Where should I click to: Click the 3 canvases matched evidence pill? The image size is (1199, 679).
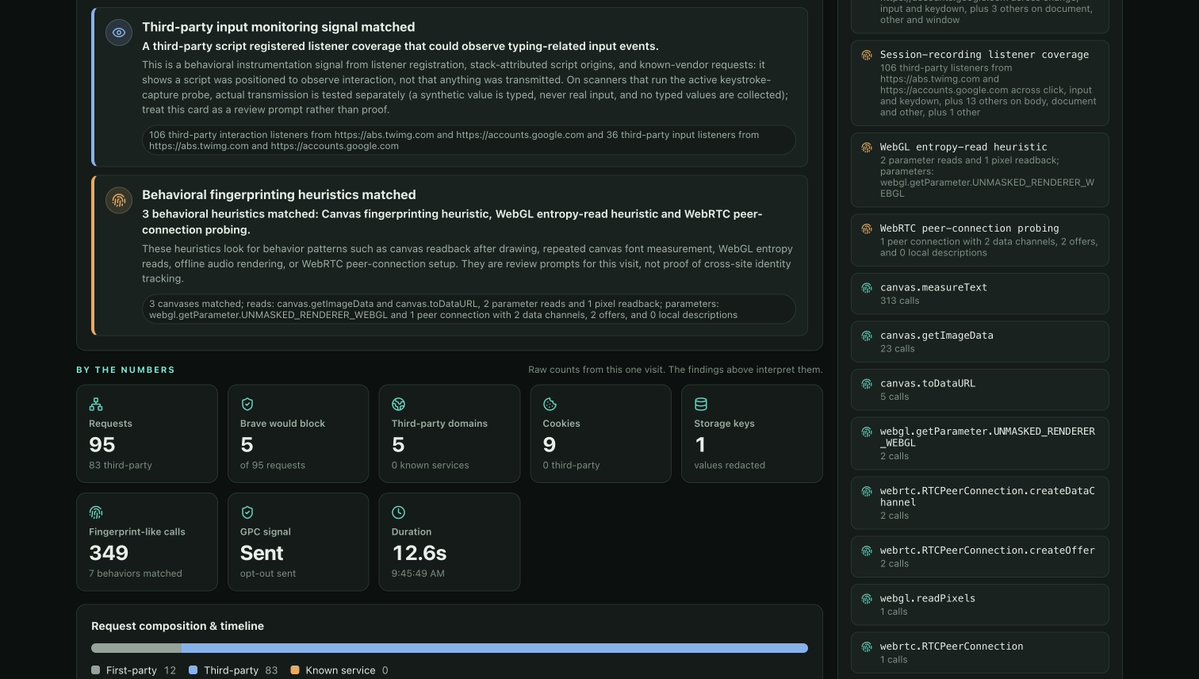(x=469, y=309)
